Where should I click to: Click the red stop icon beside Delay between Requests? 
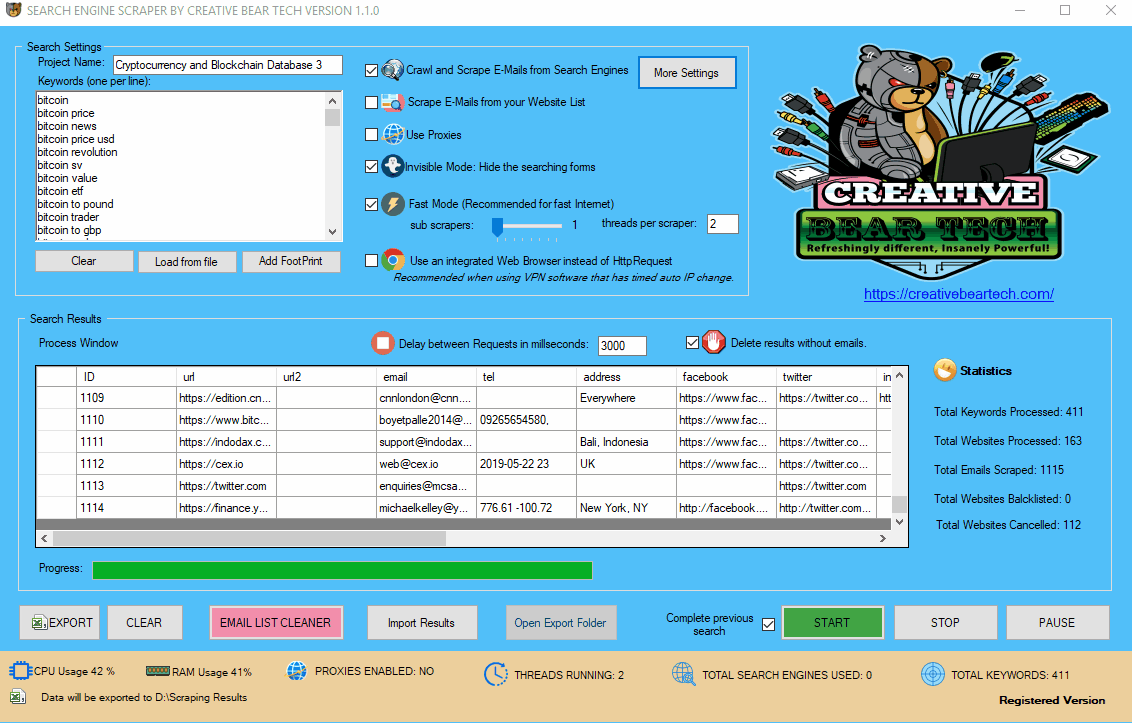[383, 343]
